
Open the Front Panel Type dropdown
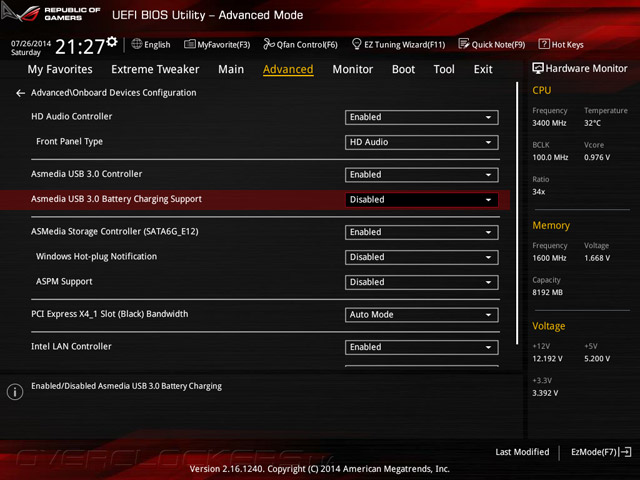tap(422, 142)
